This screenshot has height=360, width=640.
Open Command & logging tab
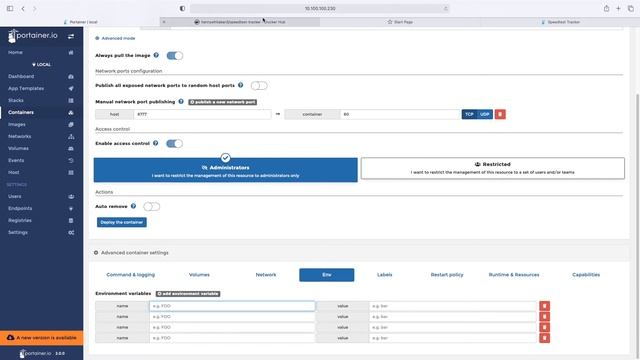coord(131,275)
